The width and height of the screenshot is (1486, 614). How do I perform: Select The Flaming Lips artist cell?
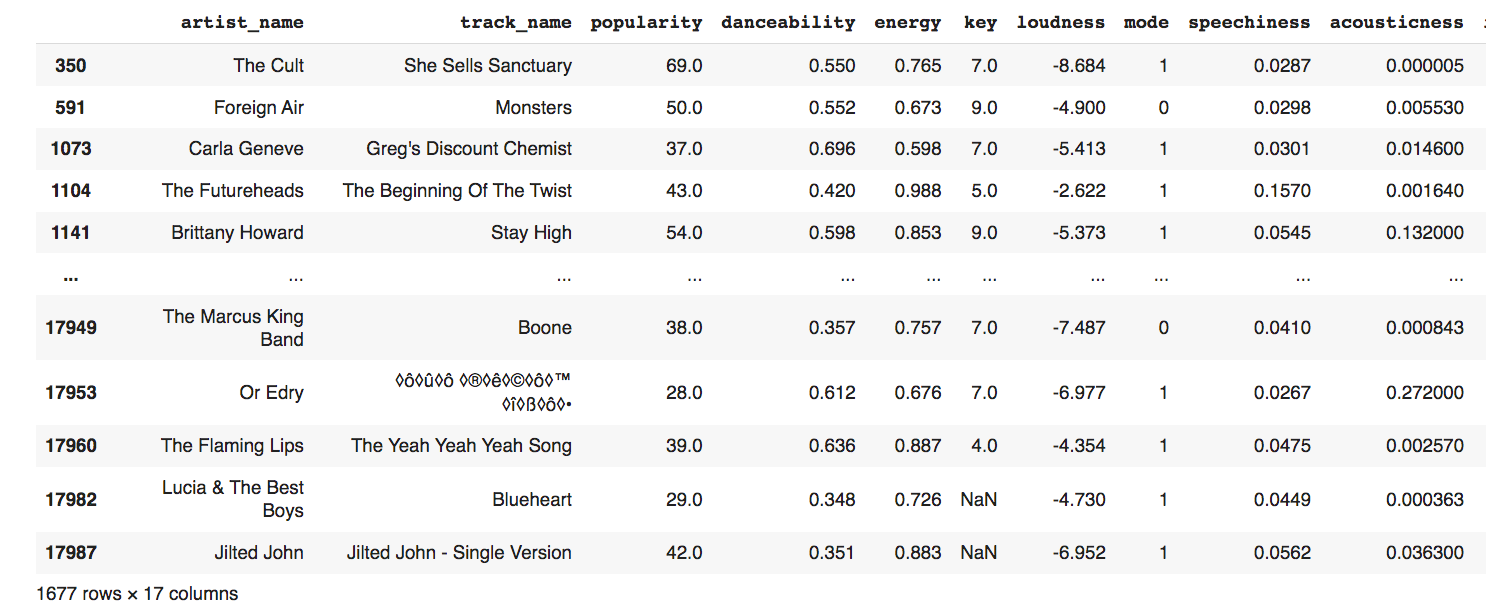232,446
